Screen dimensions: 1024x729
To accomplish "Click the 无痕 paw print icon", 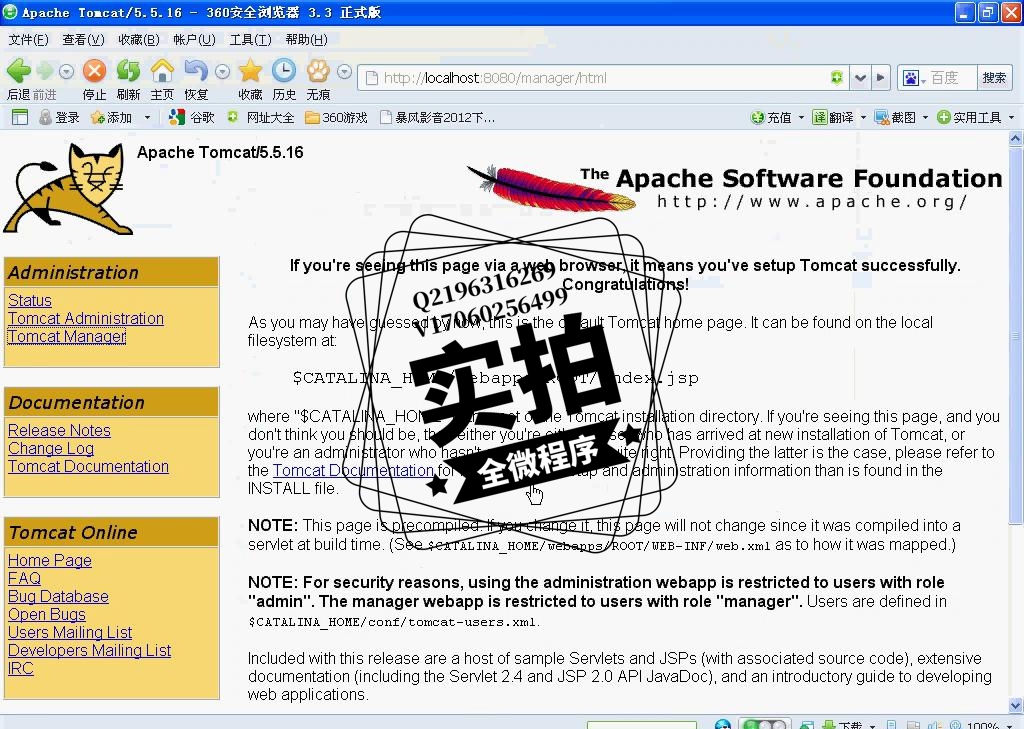I will (319, 71).
